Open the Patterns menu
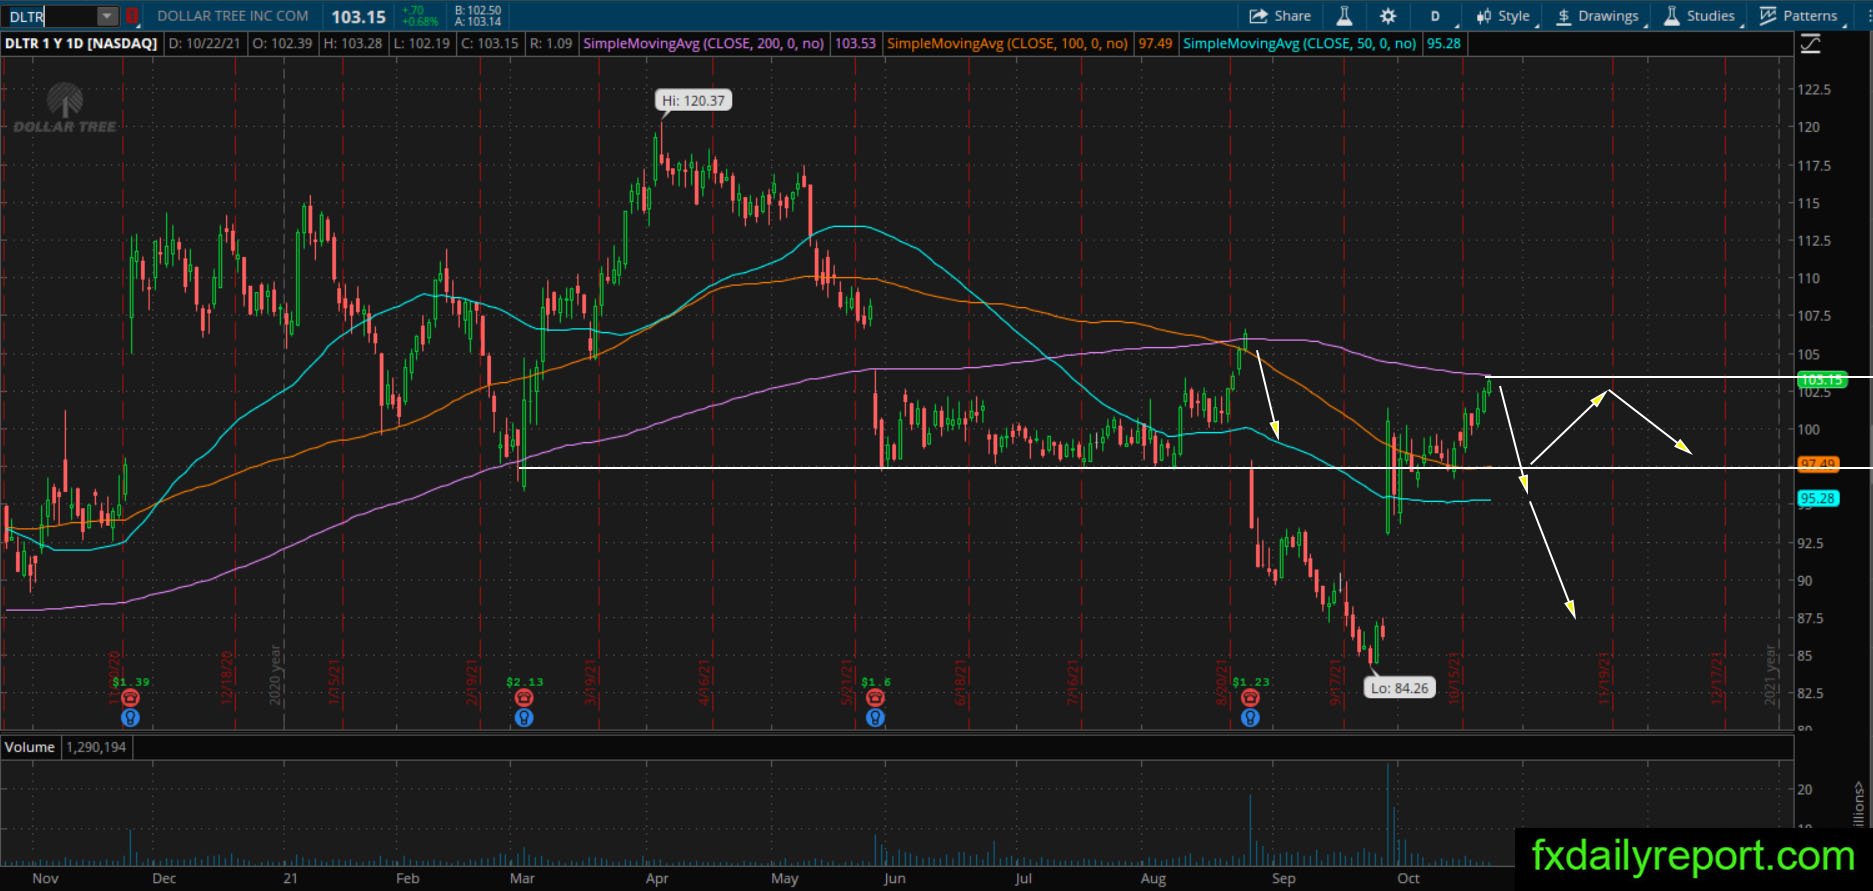 point(1799,16)
